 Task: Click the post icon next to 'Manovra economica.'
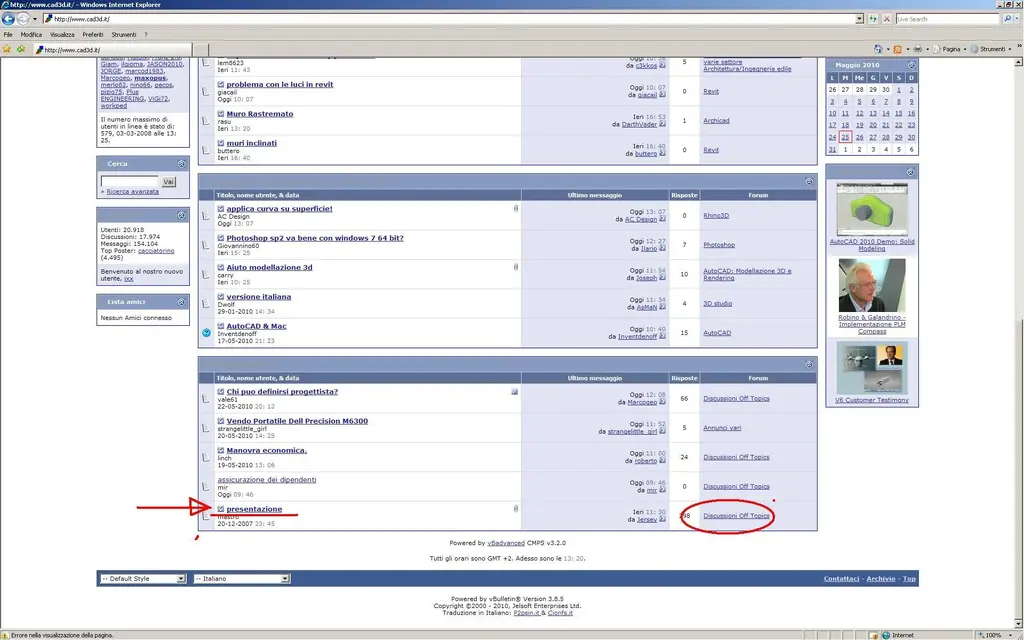coord(221,450)
